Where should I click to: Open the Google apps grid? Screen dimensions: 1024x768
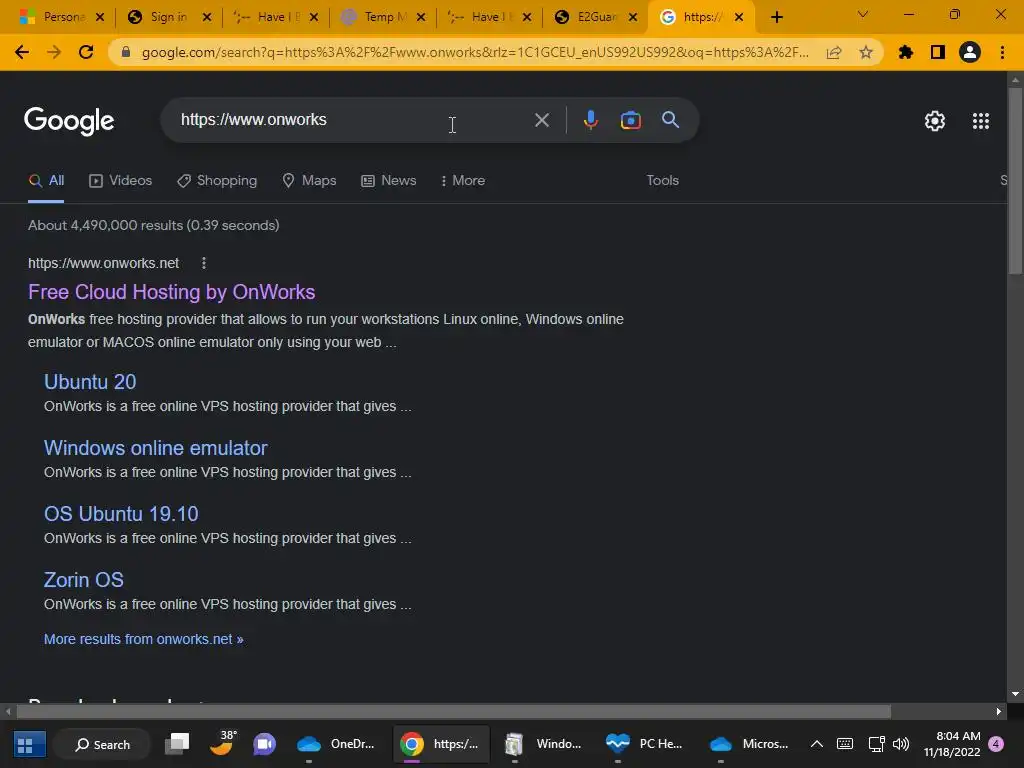[x=980, y=121]
